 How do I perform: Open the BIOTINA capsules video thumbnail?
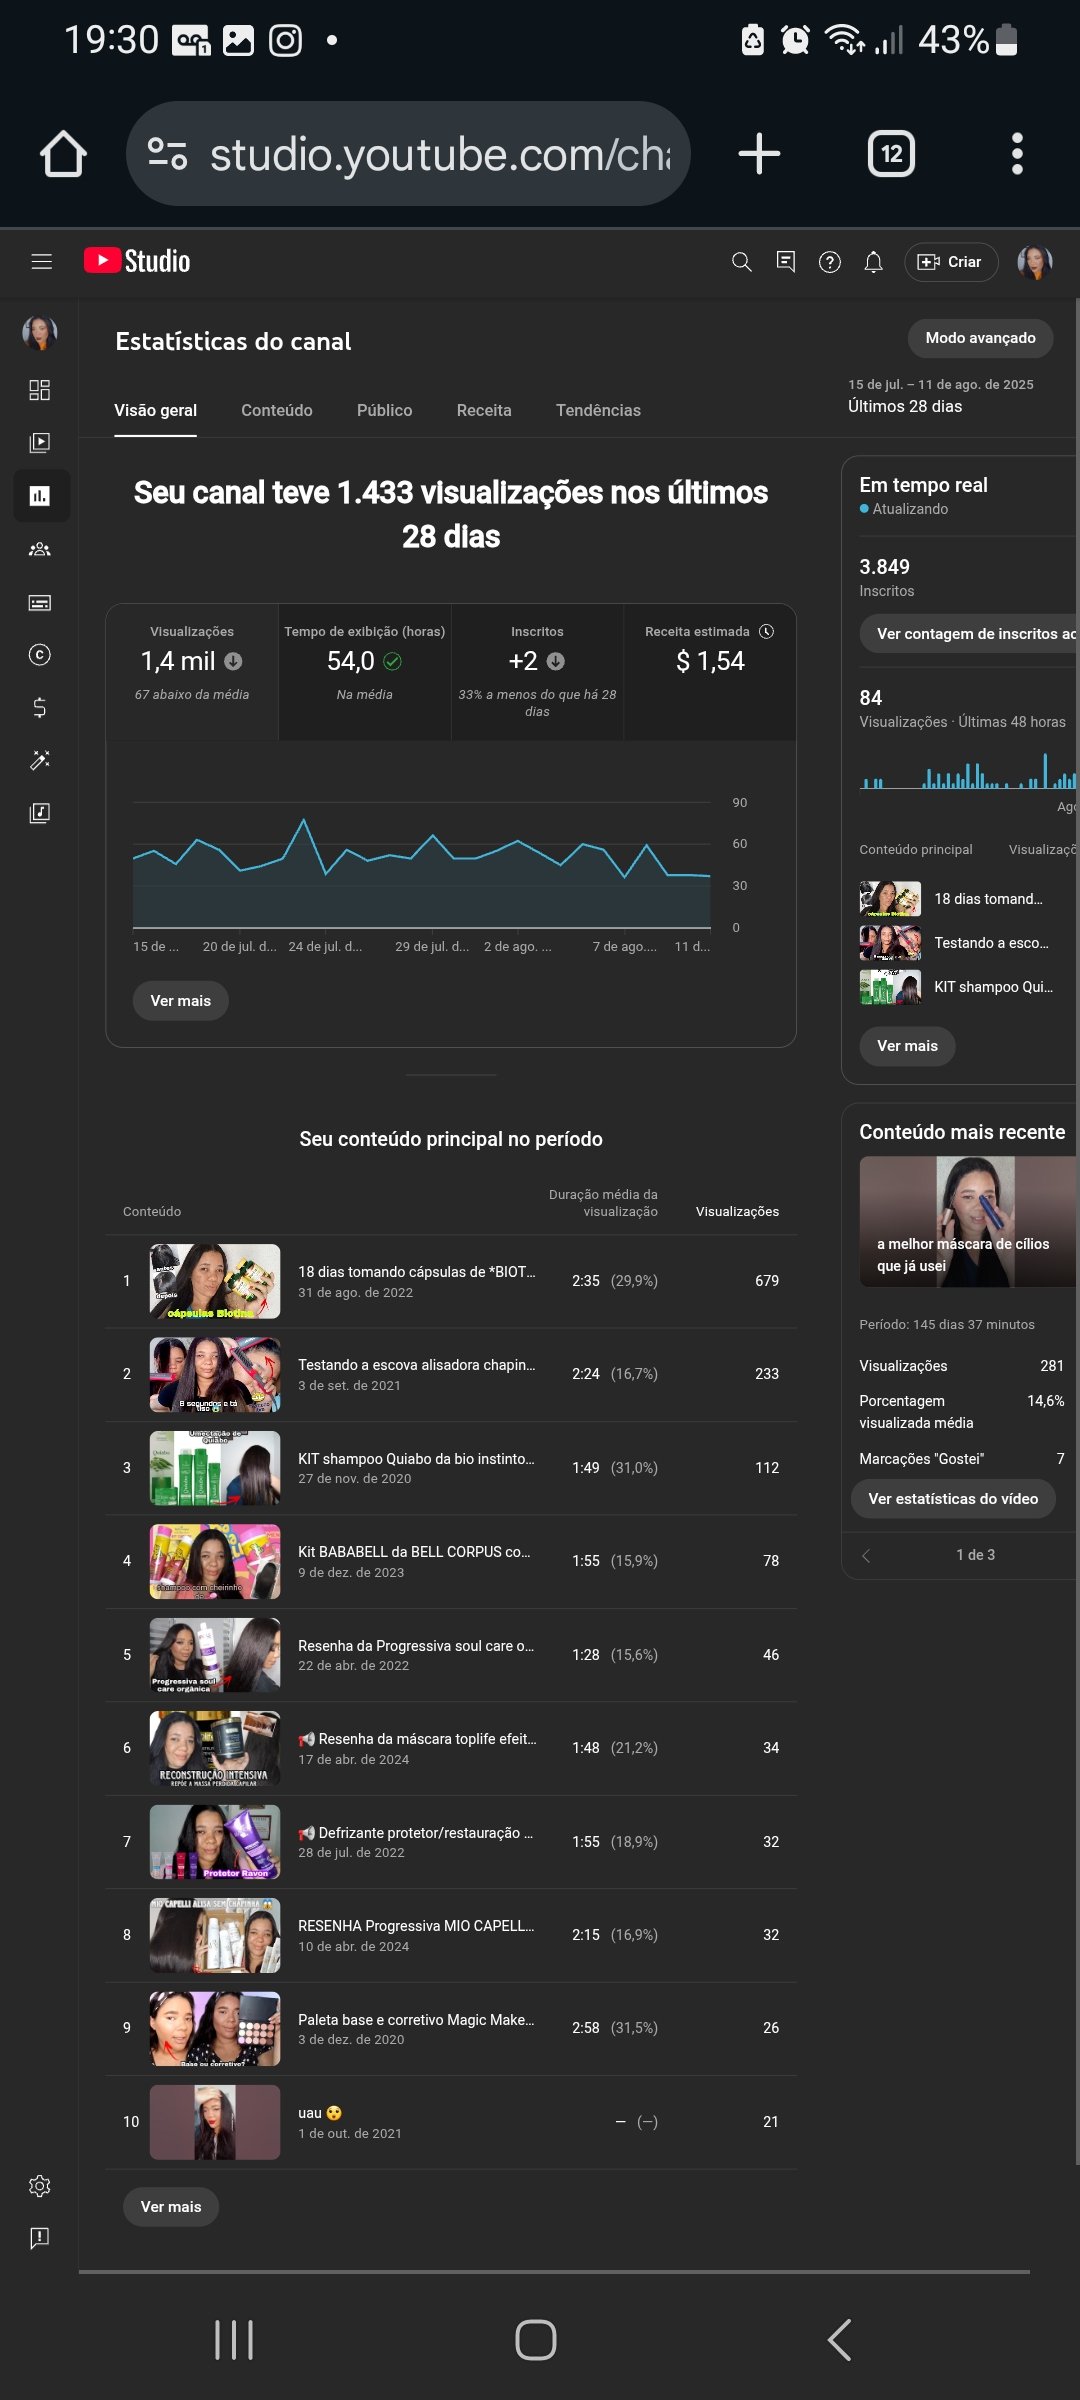(215, 1281)
